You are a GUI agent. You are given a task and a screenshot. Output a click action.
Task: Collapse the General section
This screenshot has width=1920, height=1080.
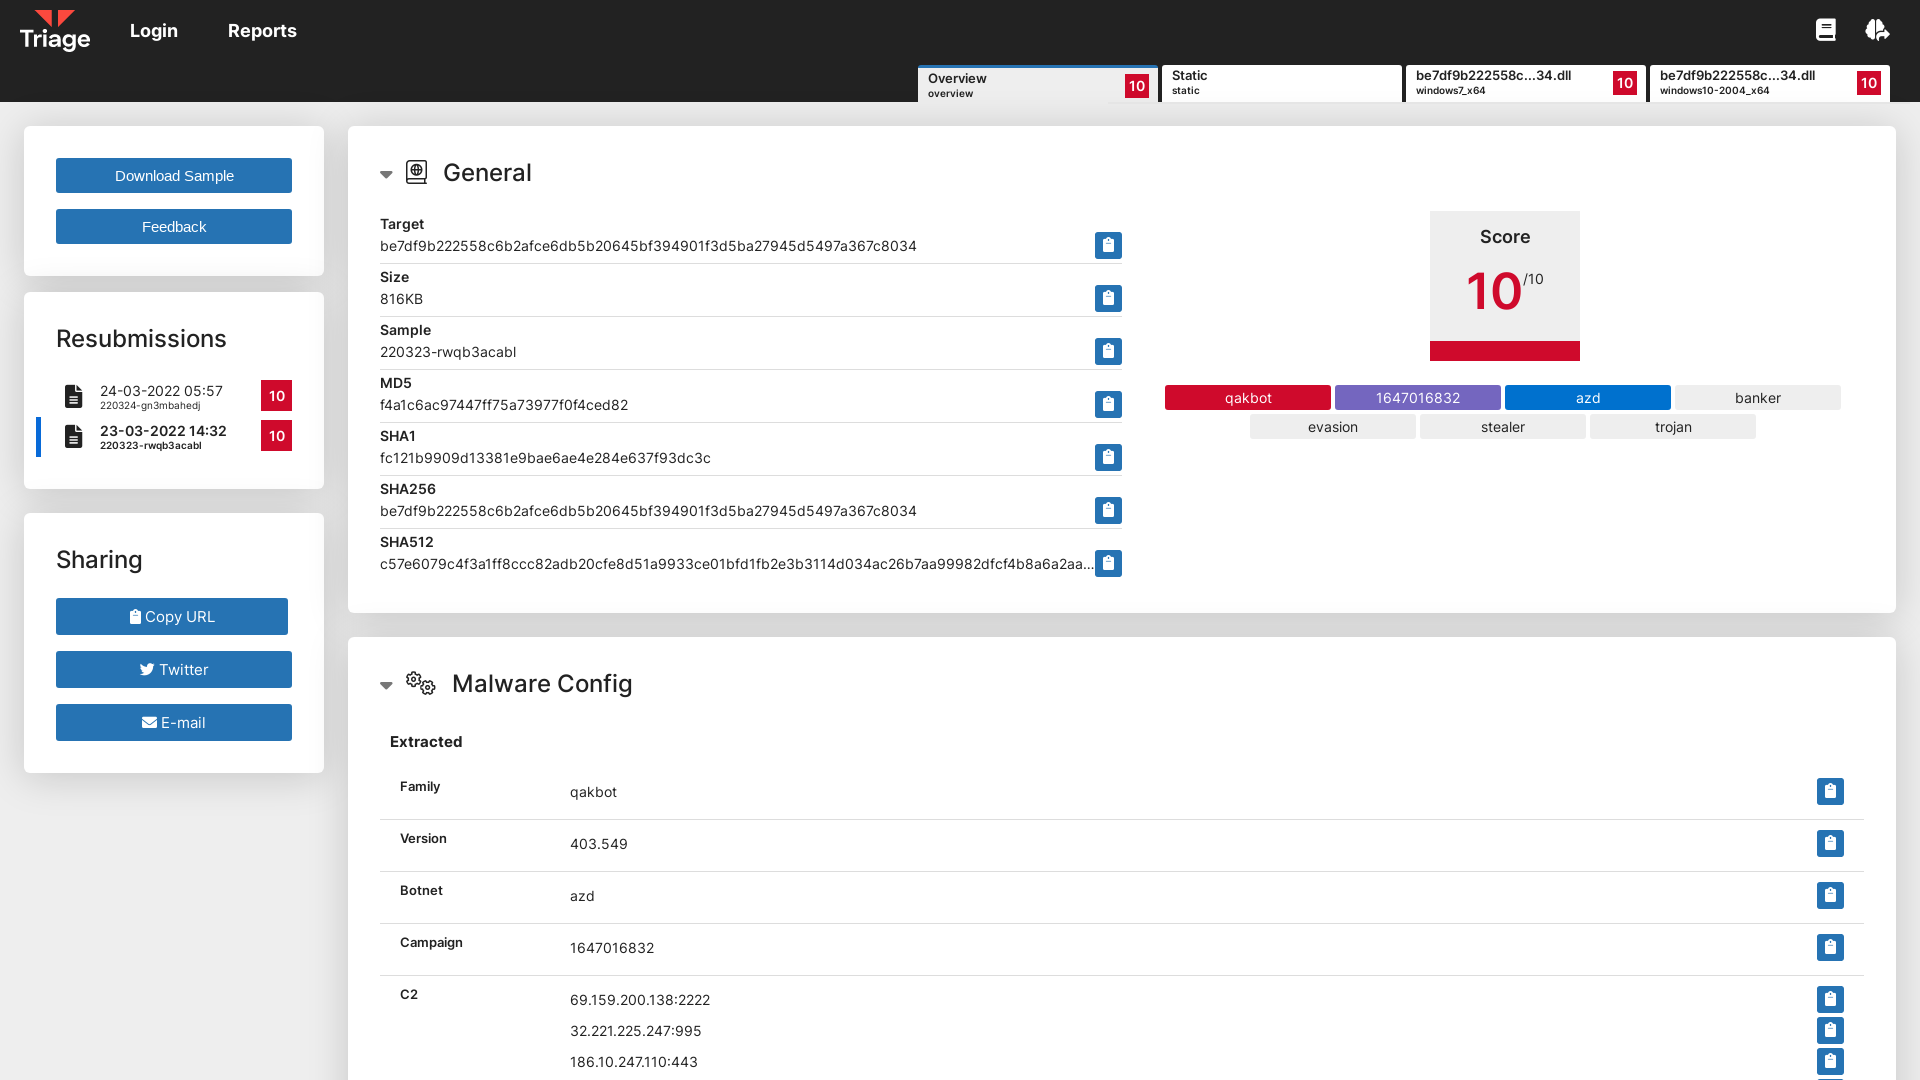point(386,174)
